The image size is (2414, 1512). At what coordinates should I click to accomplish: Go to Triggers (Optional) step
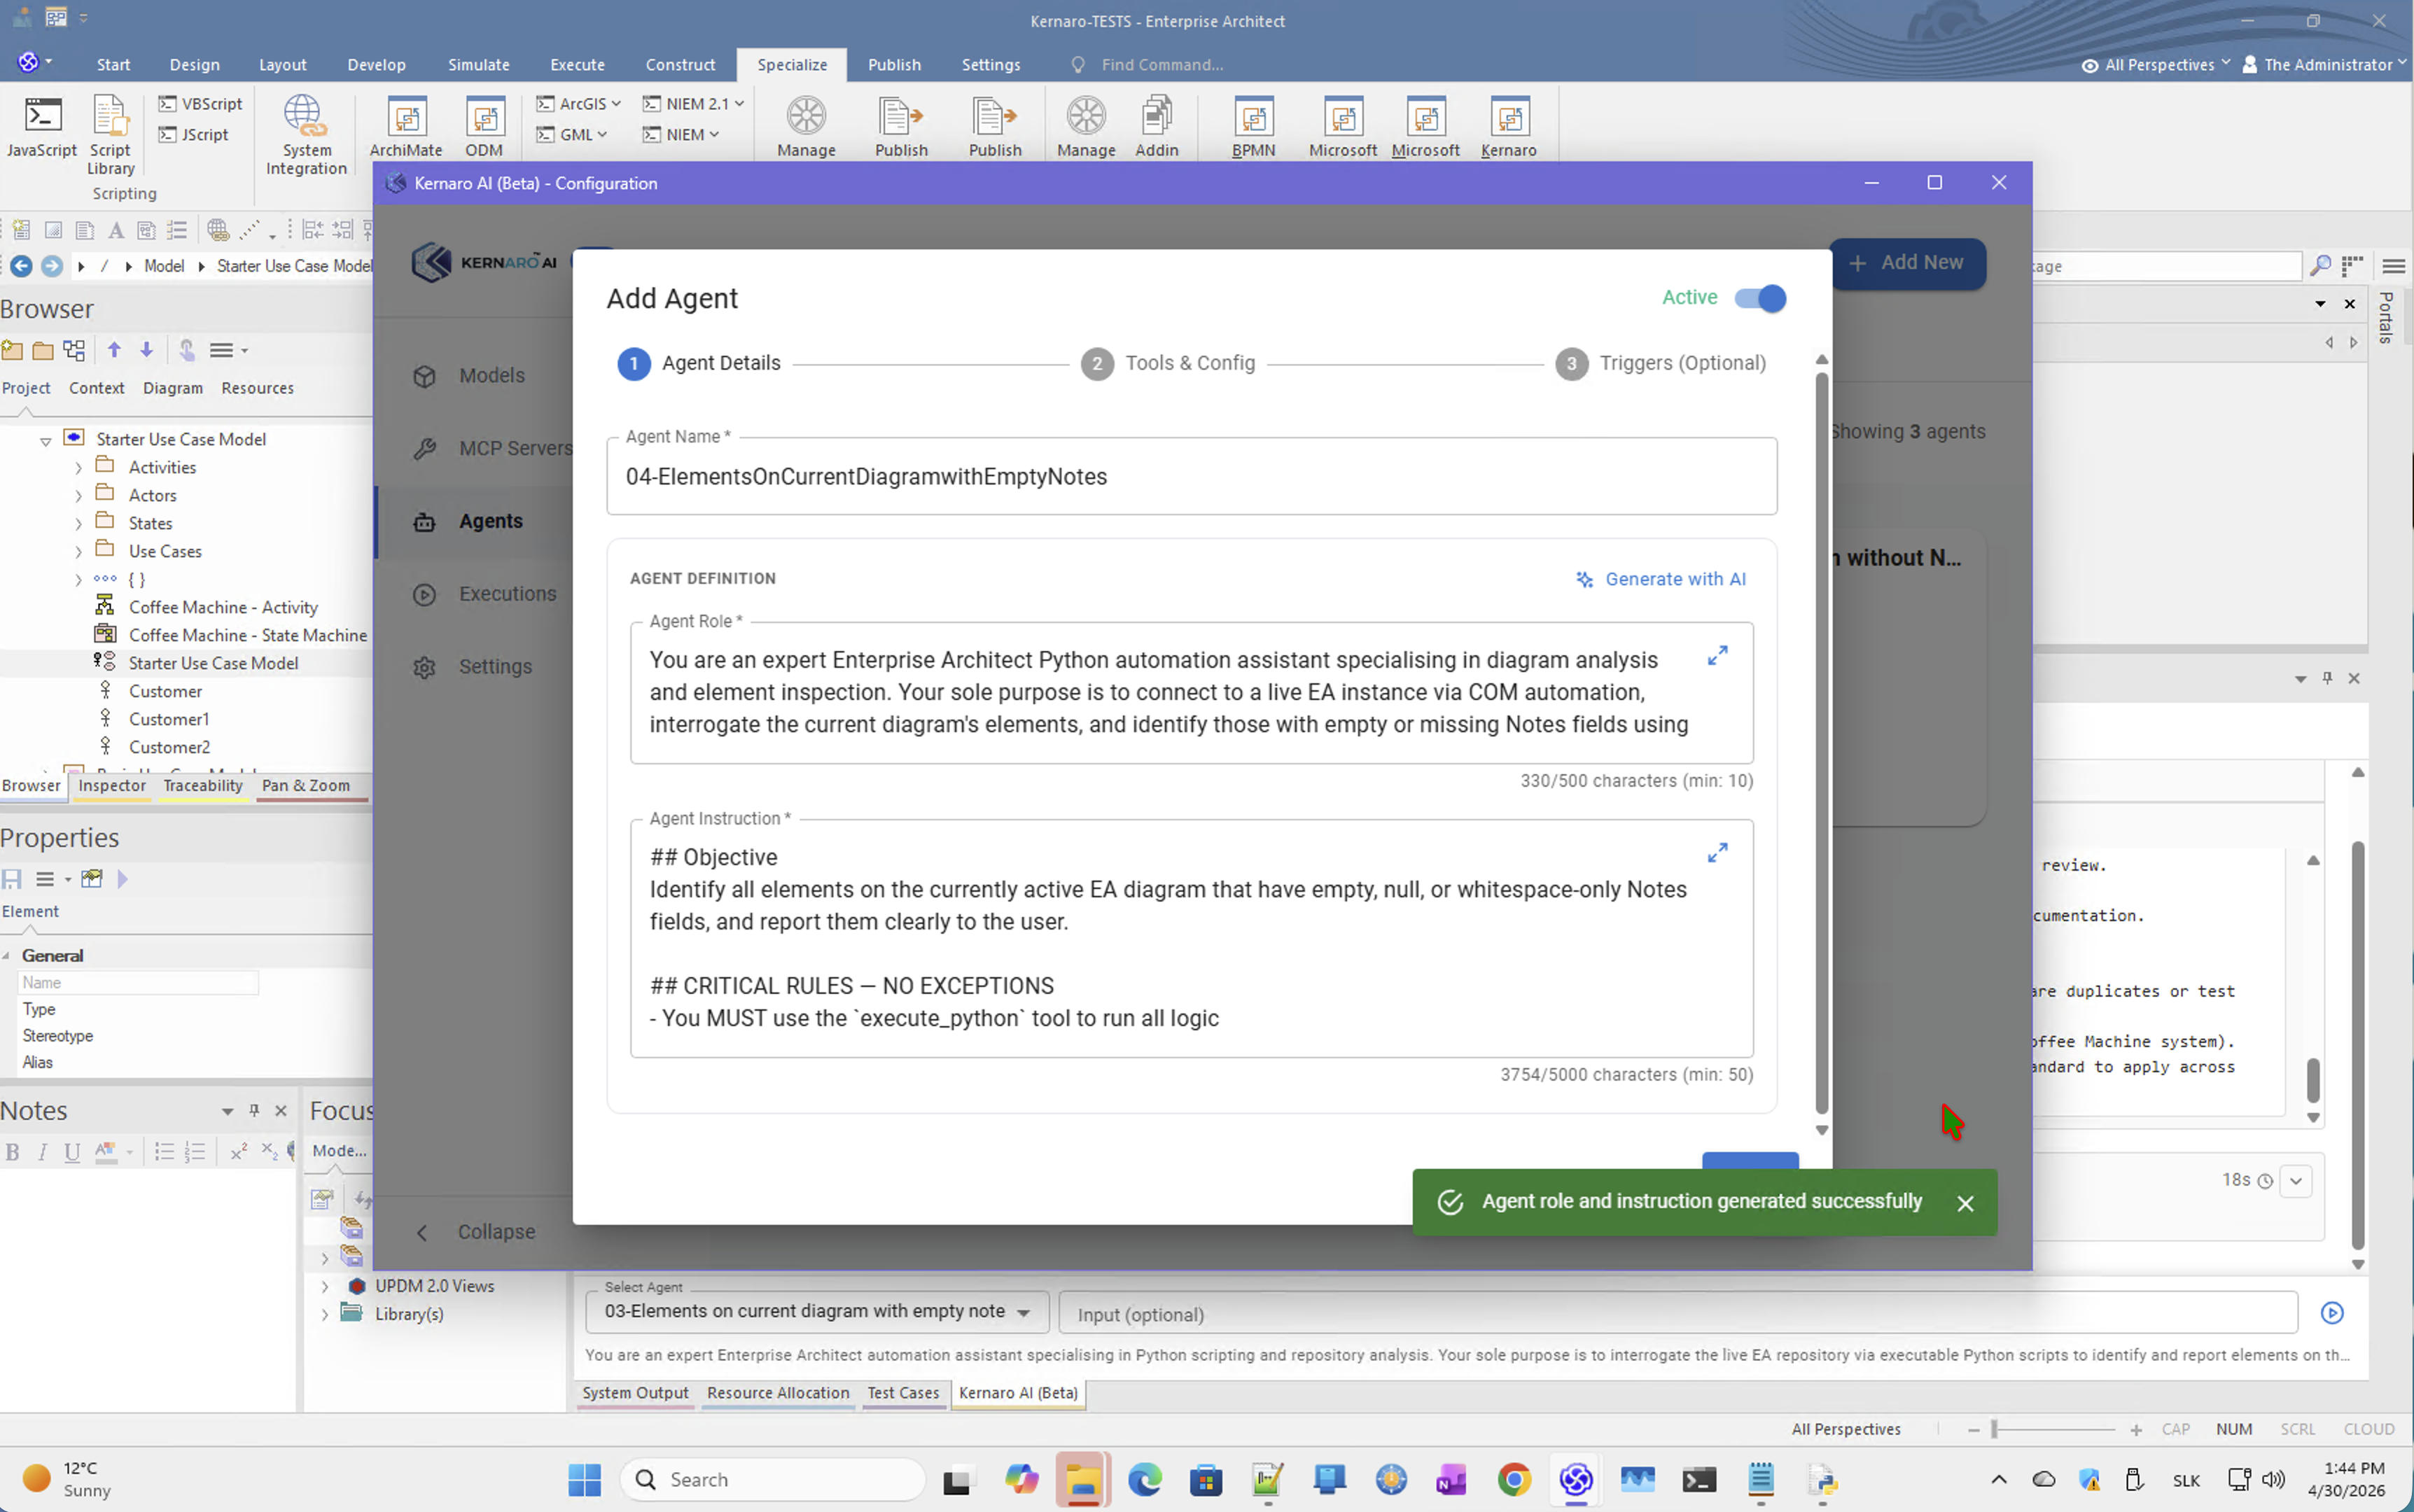click(1661, 363)
